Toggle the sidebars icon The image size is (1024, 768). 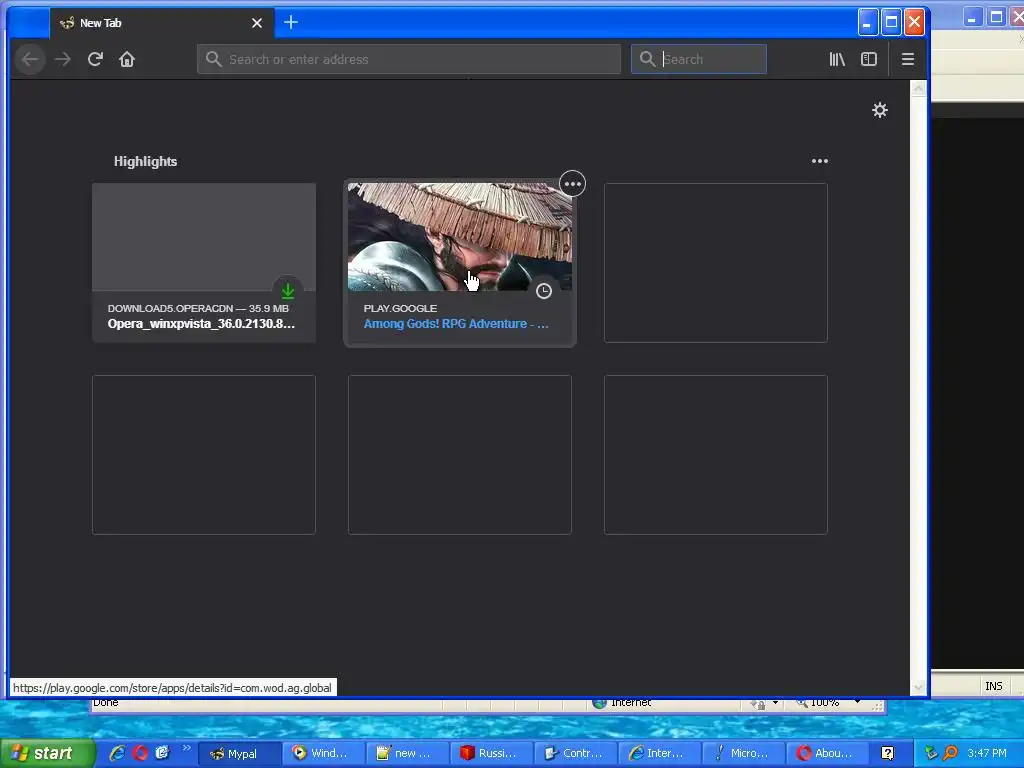869,59
